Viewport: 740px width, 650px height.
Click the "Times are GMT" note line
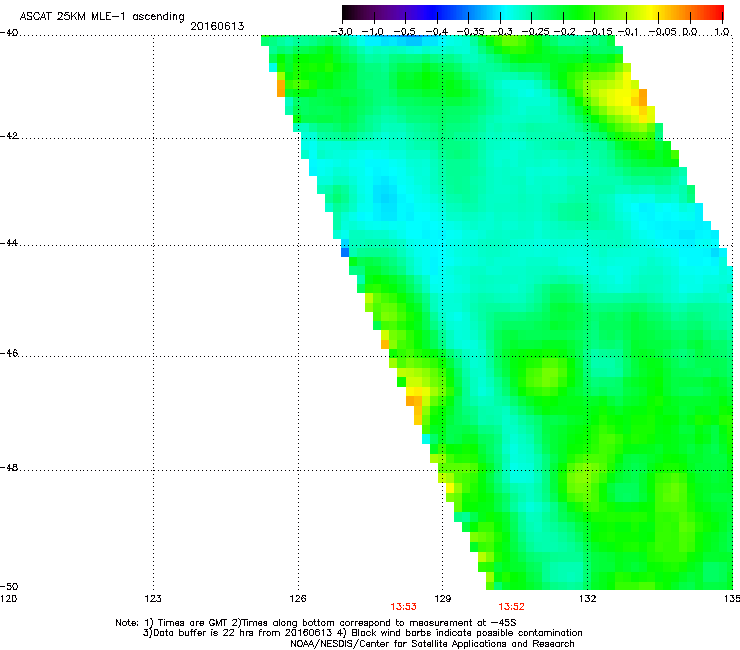[x=316, y=623]
